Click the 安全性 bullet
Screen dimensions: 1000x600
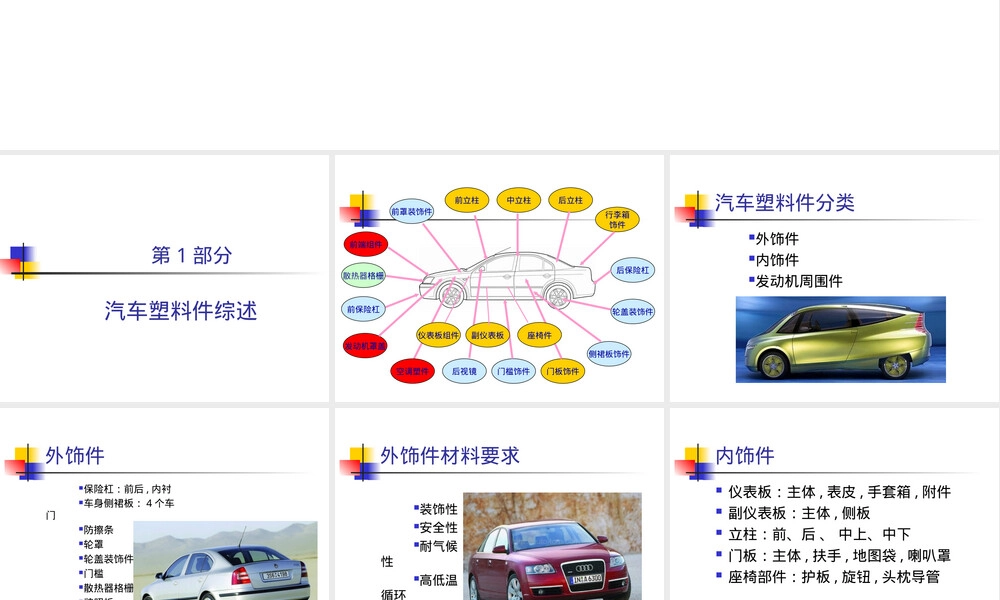pos(436,527)
